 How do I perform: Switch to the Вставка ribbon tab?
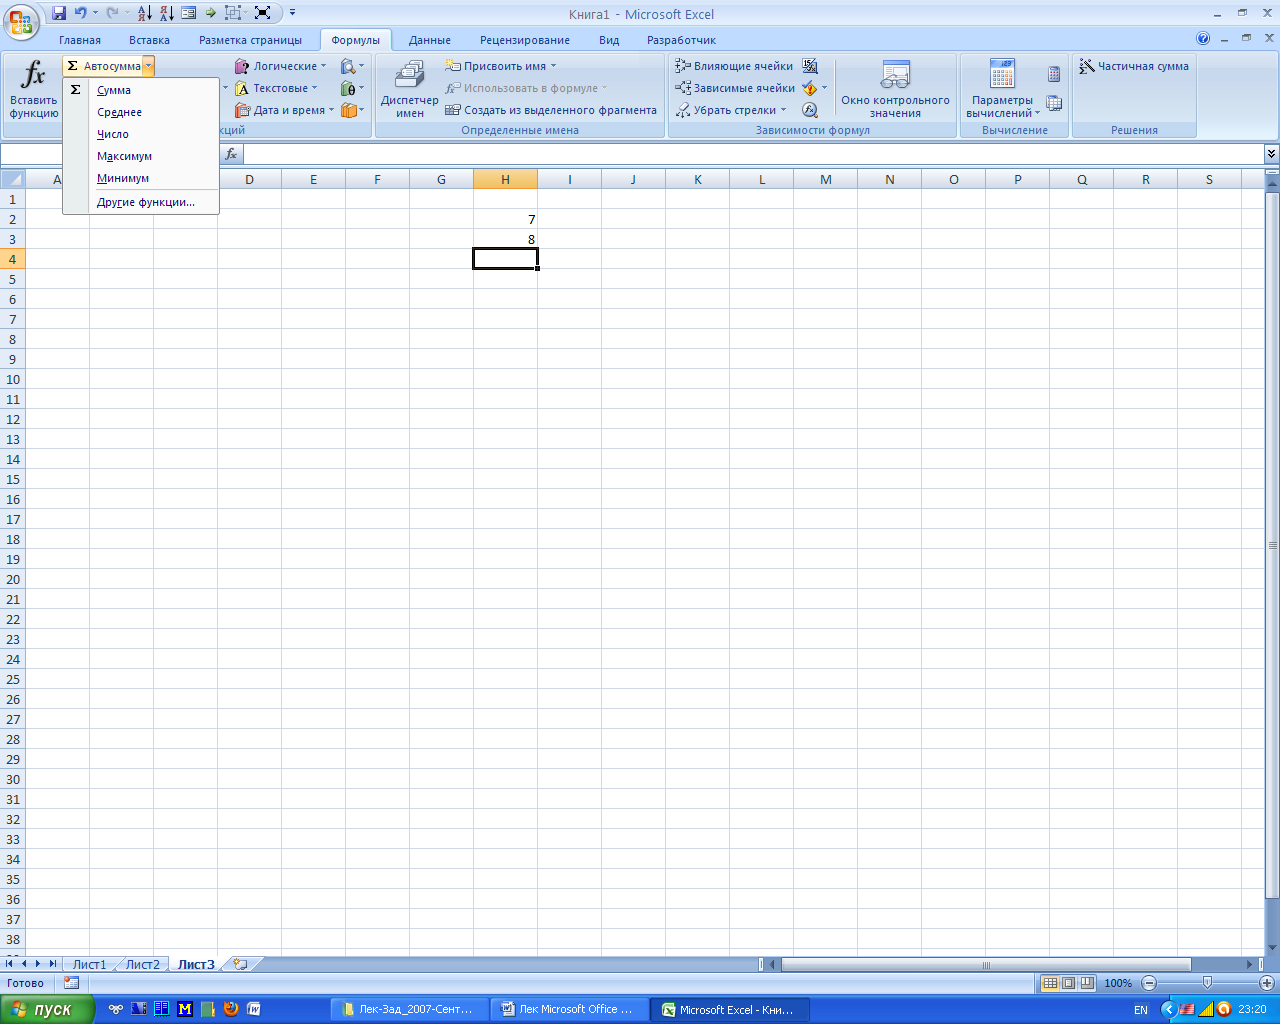(x=149, y=40)
